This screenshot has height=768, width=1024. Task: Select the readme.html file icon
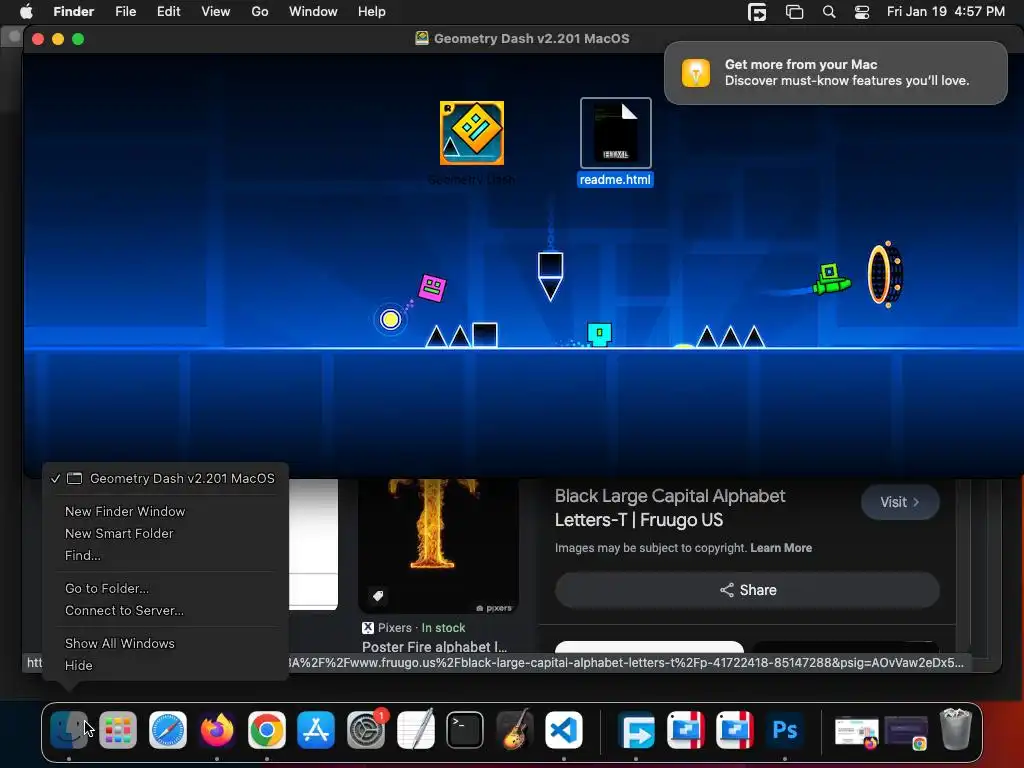(x=615, y=133)
